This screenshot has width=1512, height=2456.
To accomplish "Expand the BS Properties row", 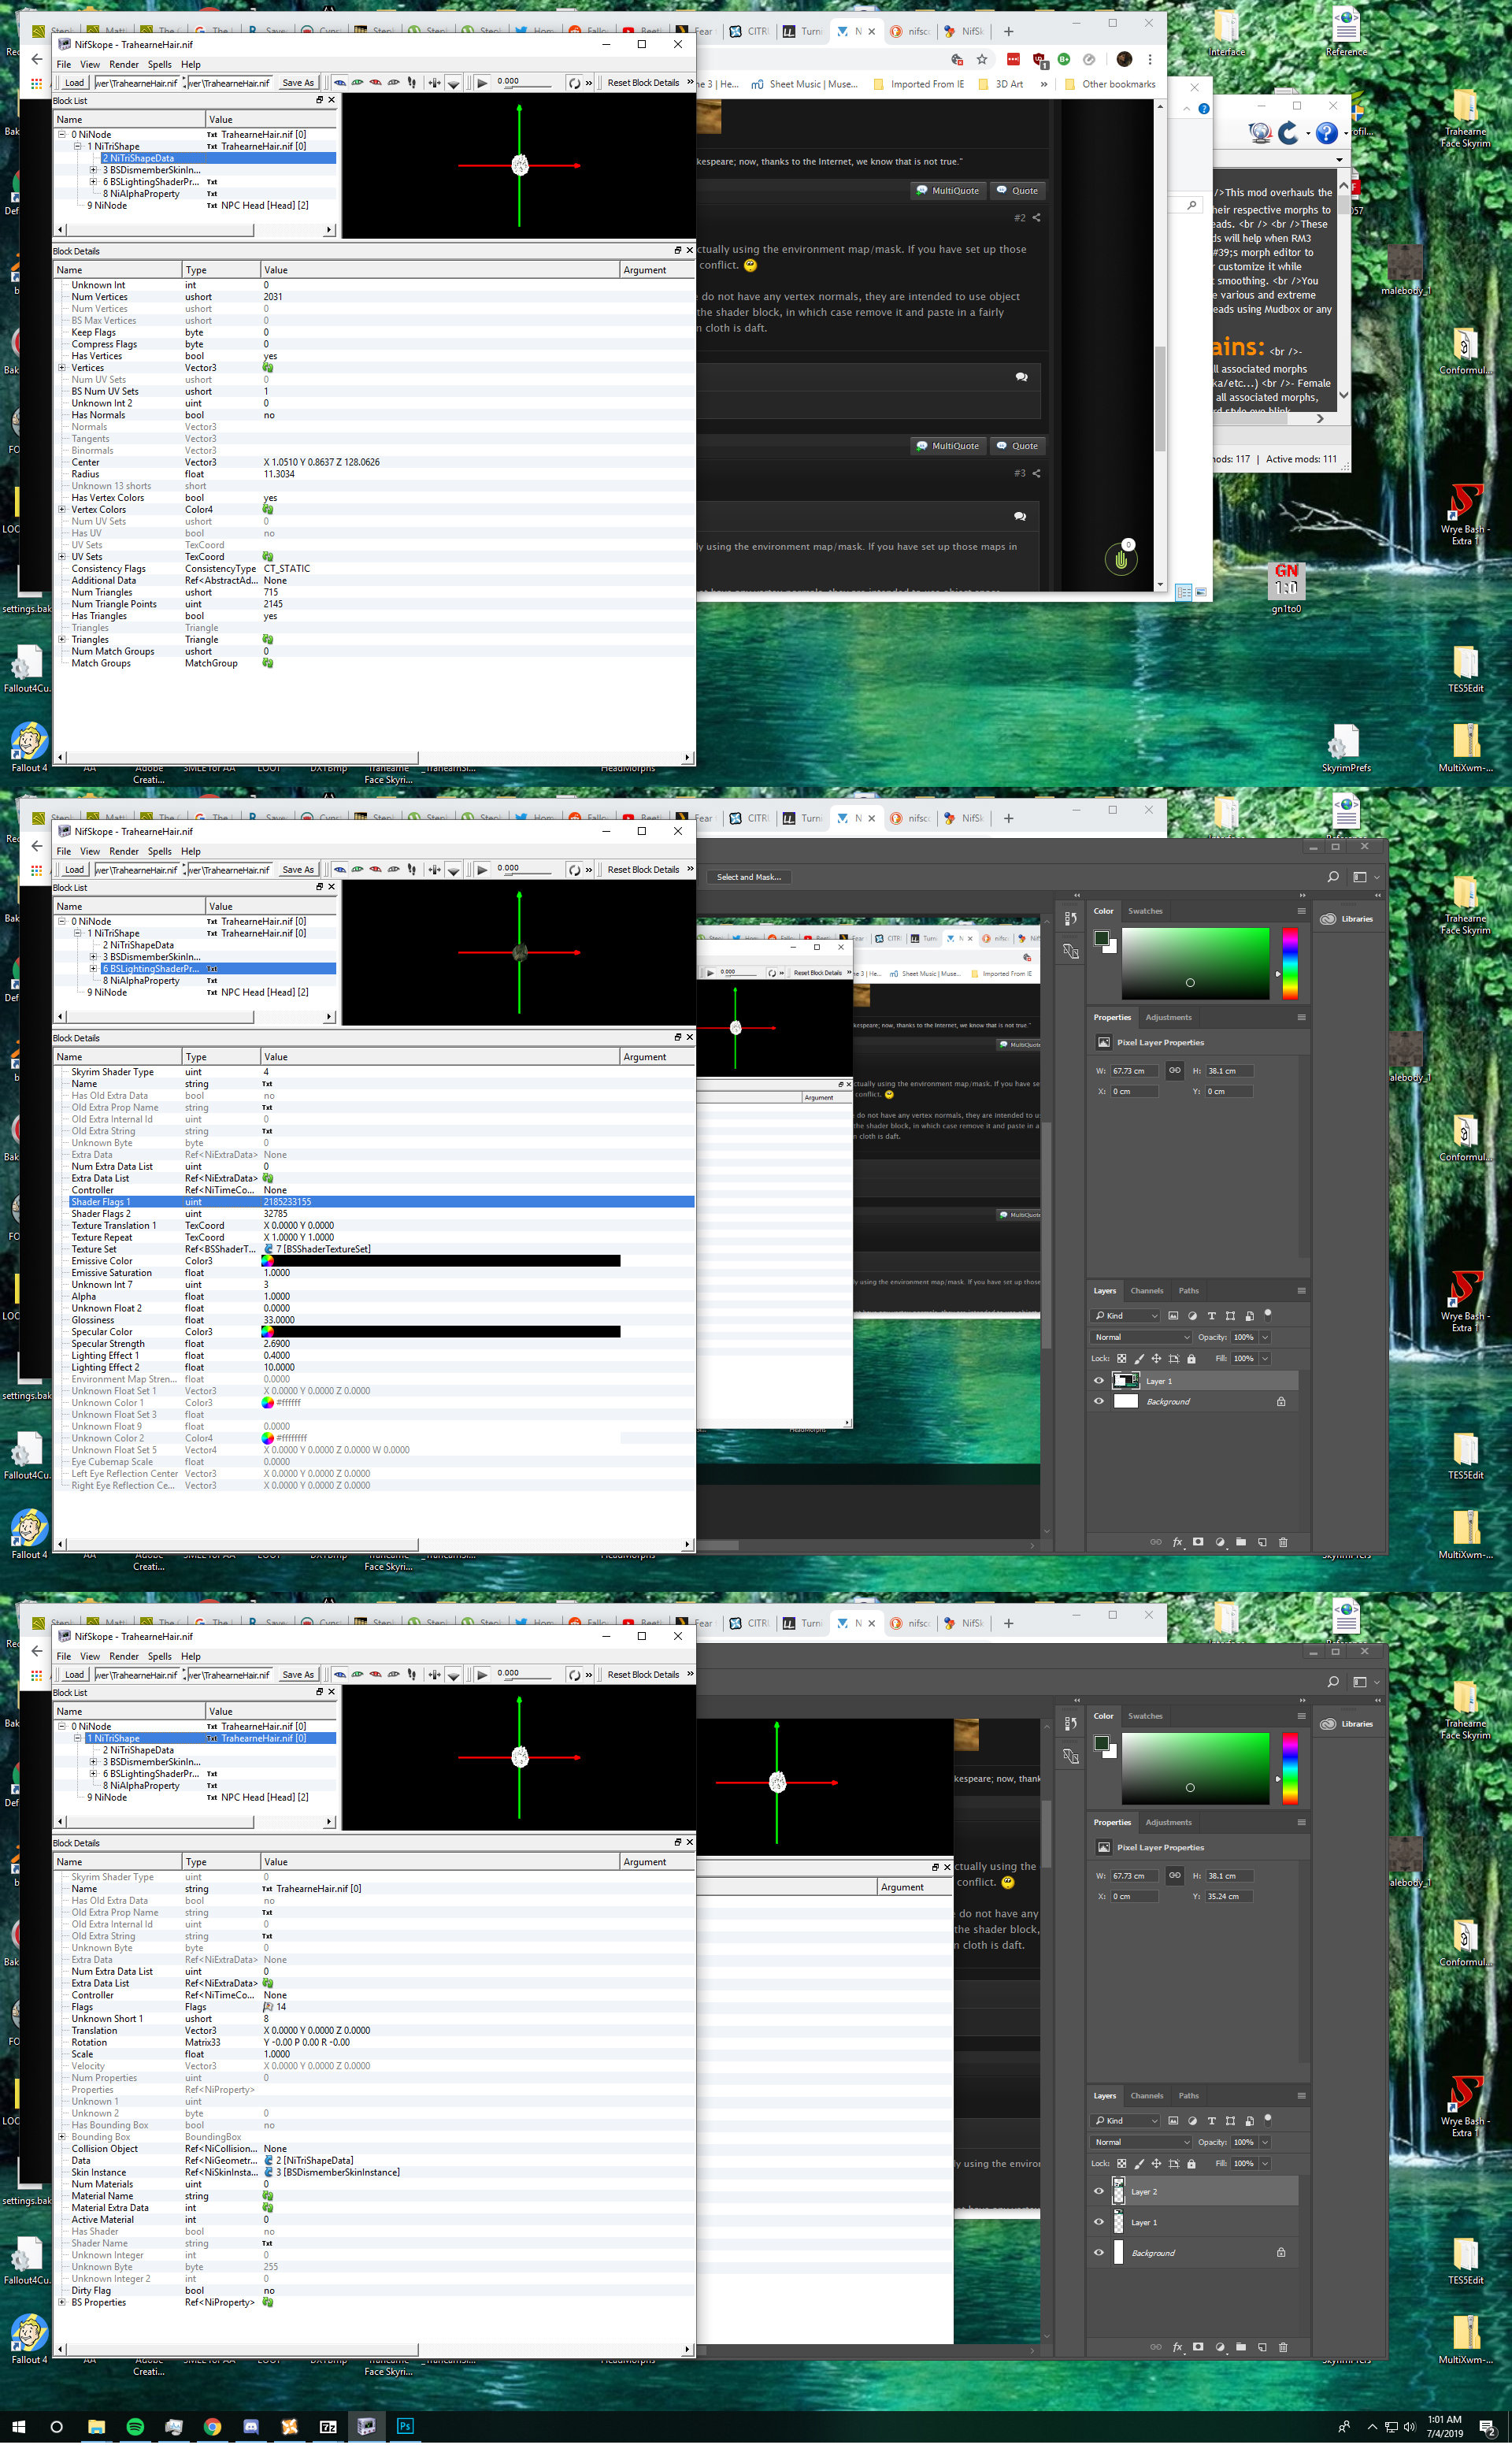I will [62, 2302].
